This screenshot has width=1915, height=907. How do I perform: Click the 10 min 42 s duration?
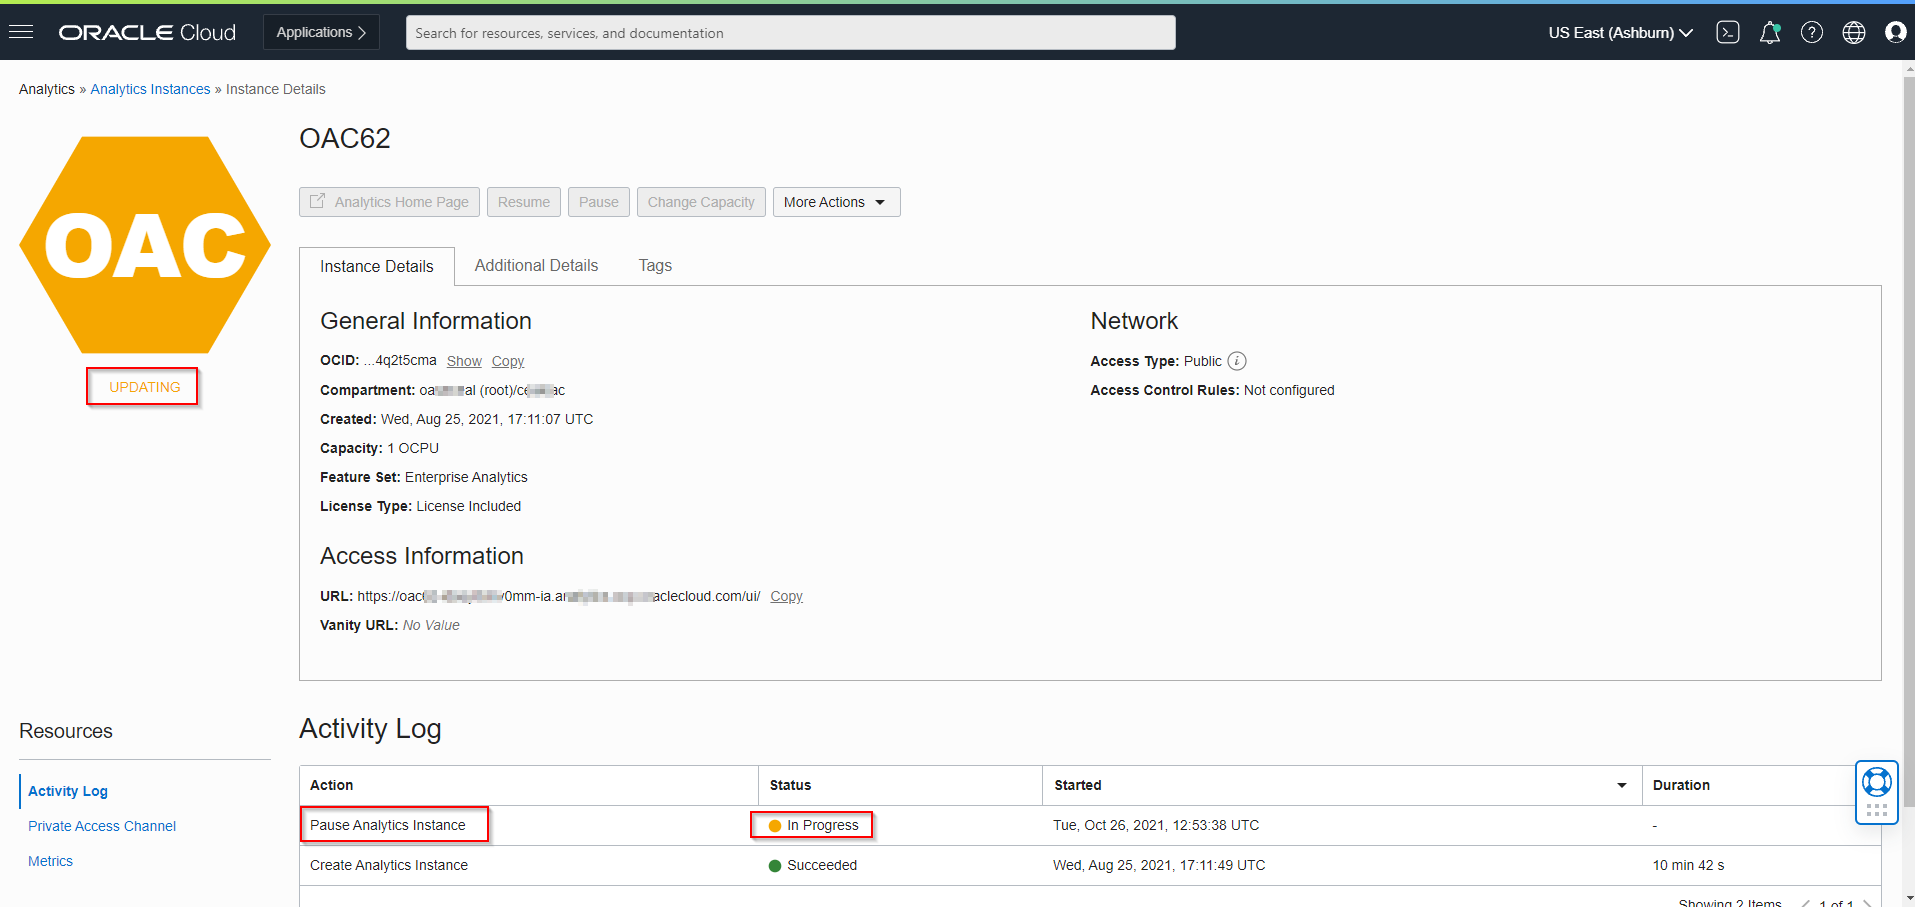point(1688,865)
